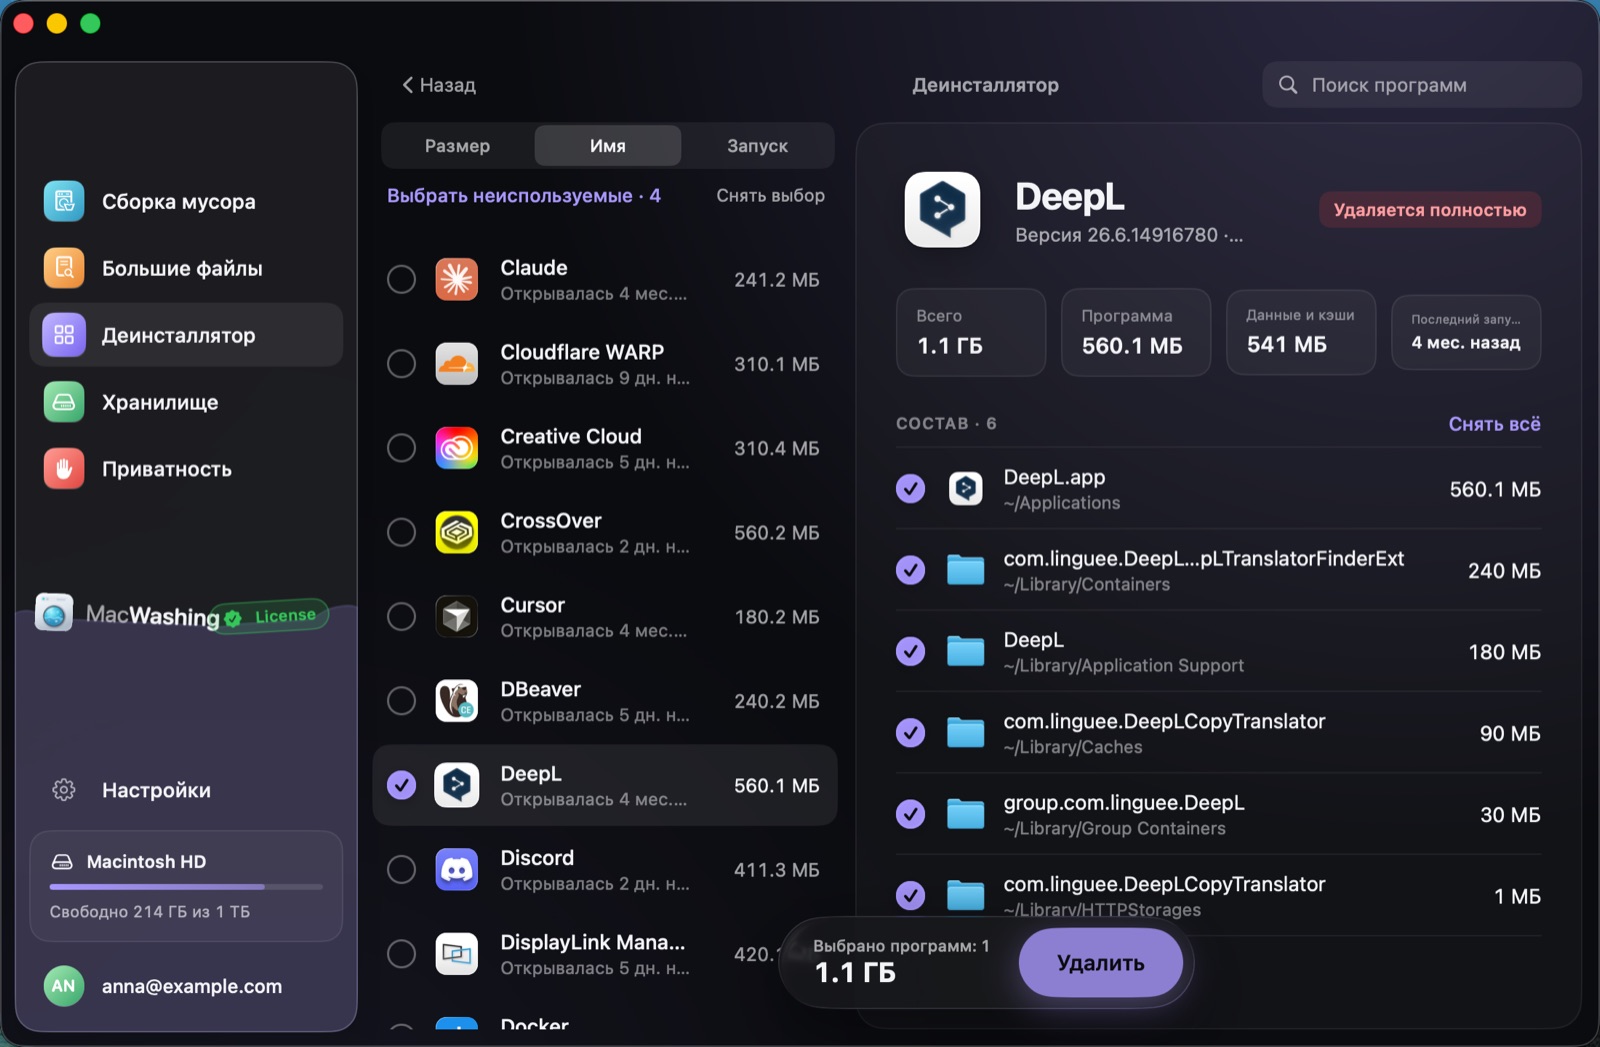
Task: Click the Настройки gear icon
Action: [x=64, y=790]
